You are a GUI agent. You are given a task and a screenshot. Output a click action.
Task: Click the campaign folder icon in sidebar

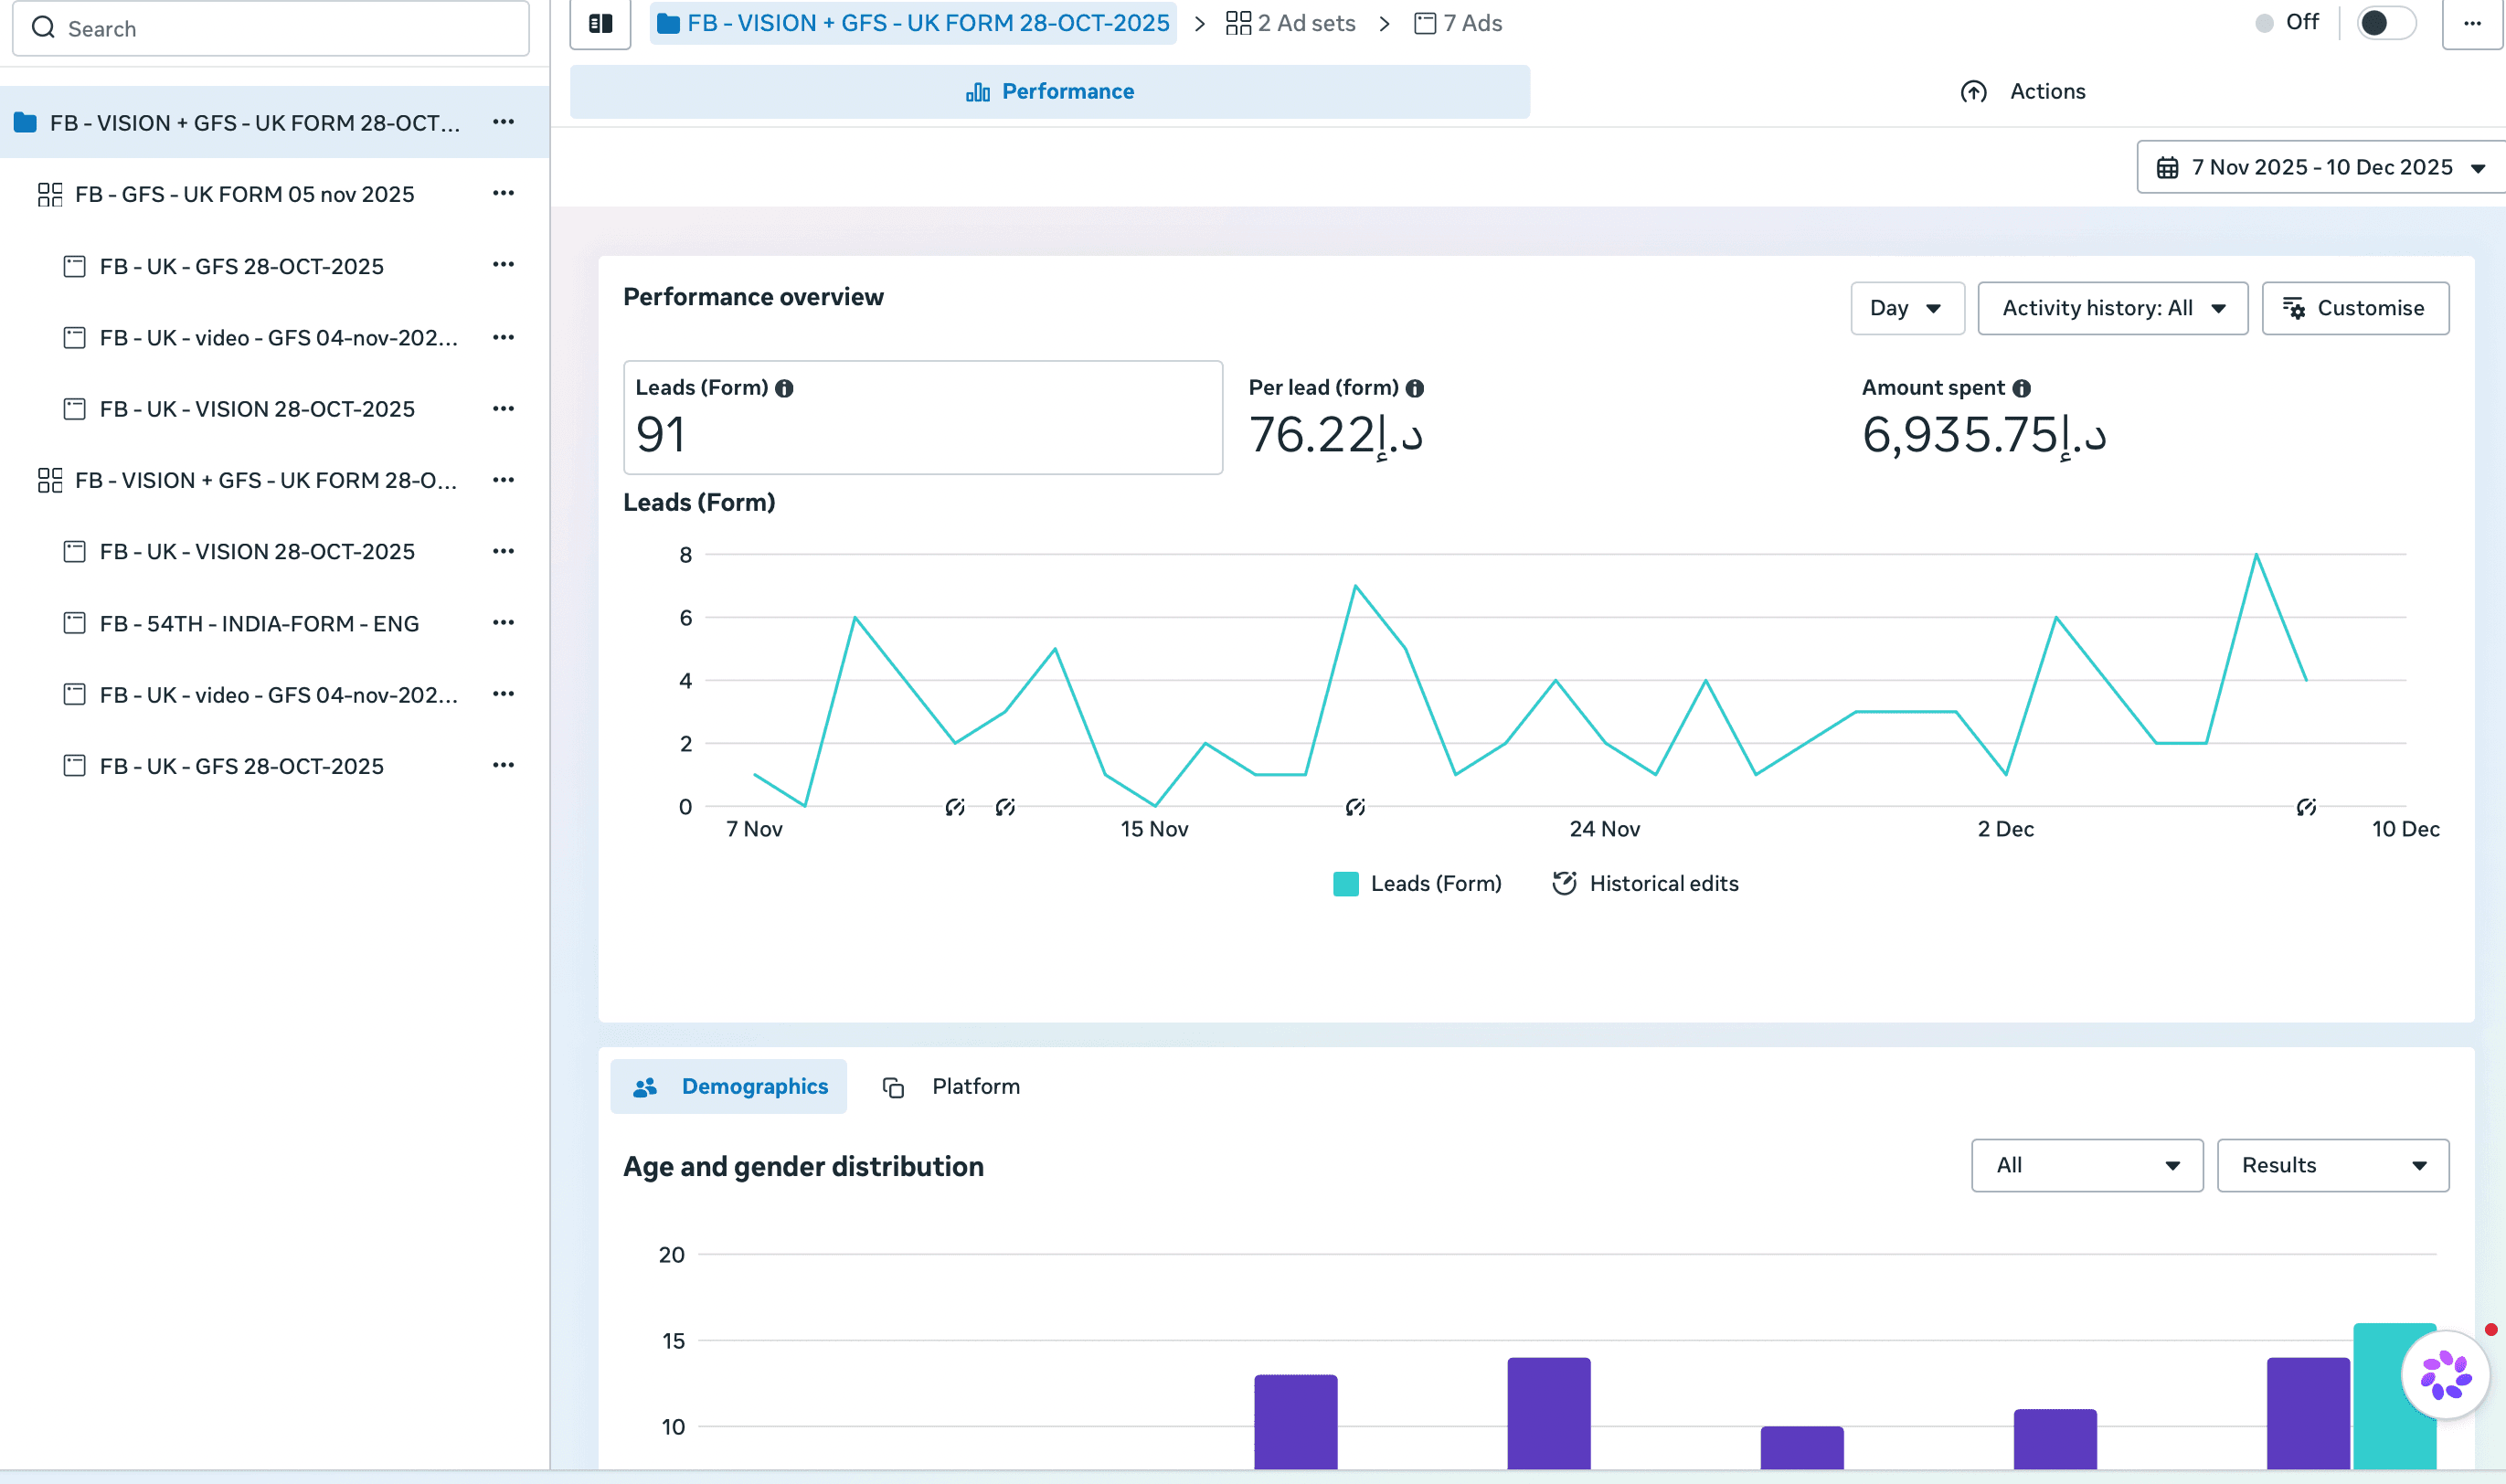(x=26, y=123)
